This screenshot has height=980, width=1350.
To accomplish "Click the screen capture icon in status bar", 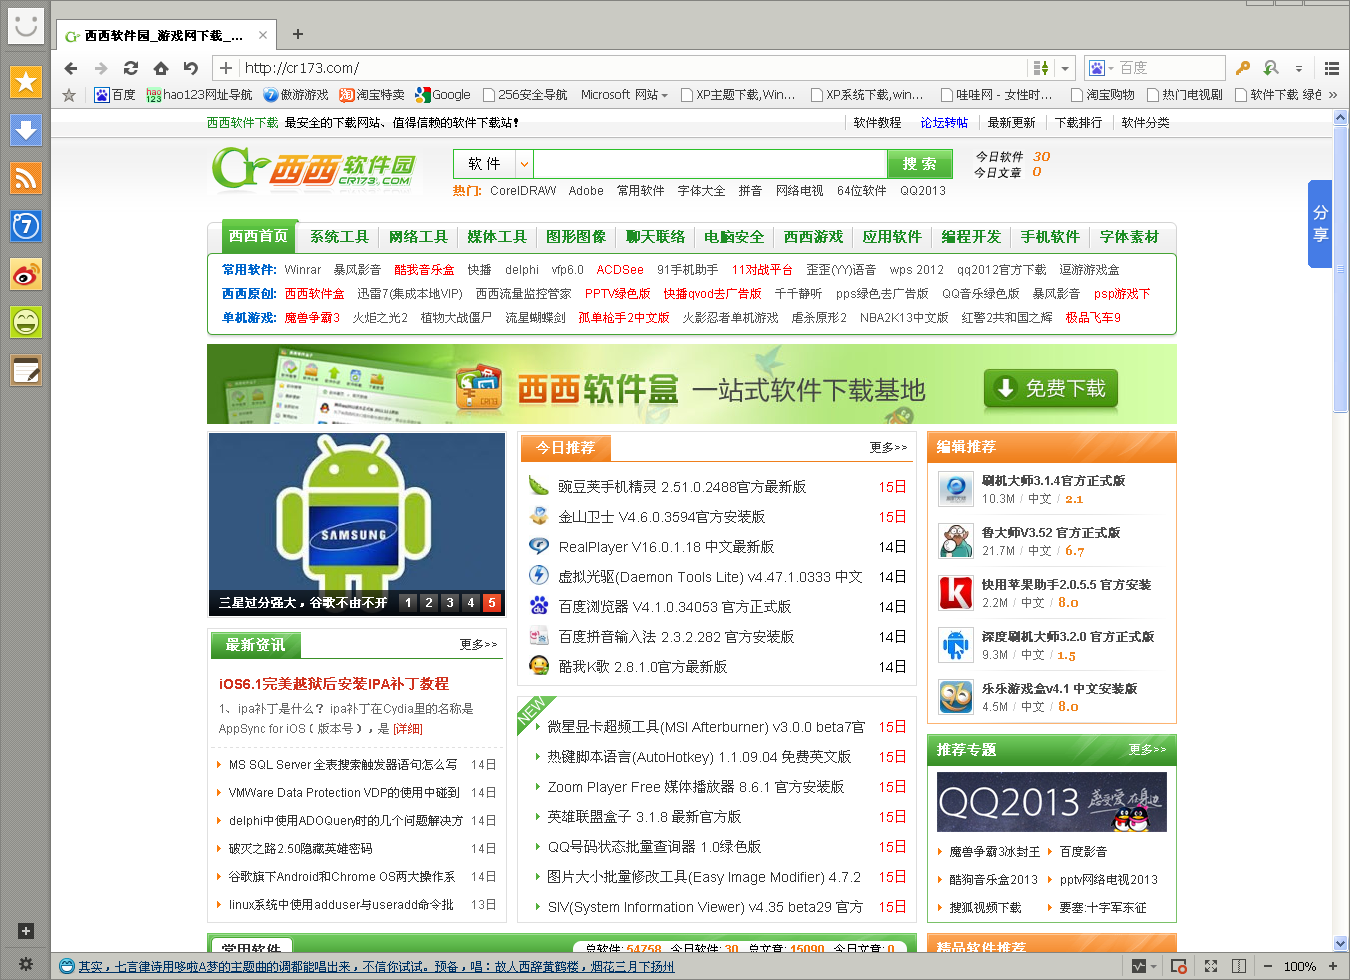I will (1179, 966).
